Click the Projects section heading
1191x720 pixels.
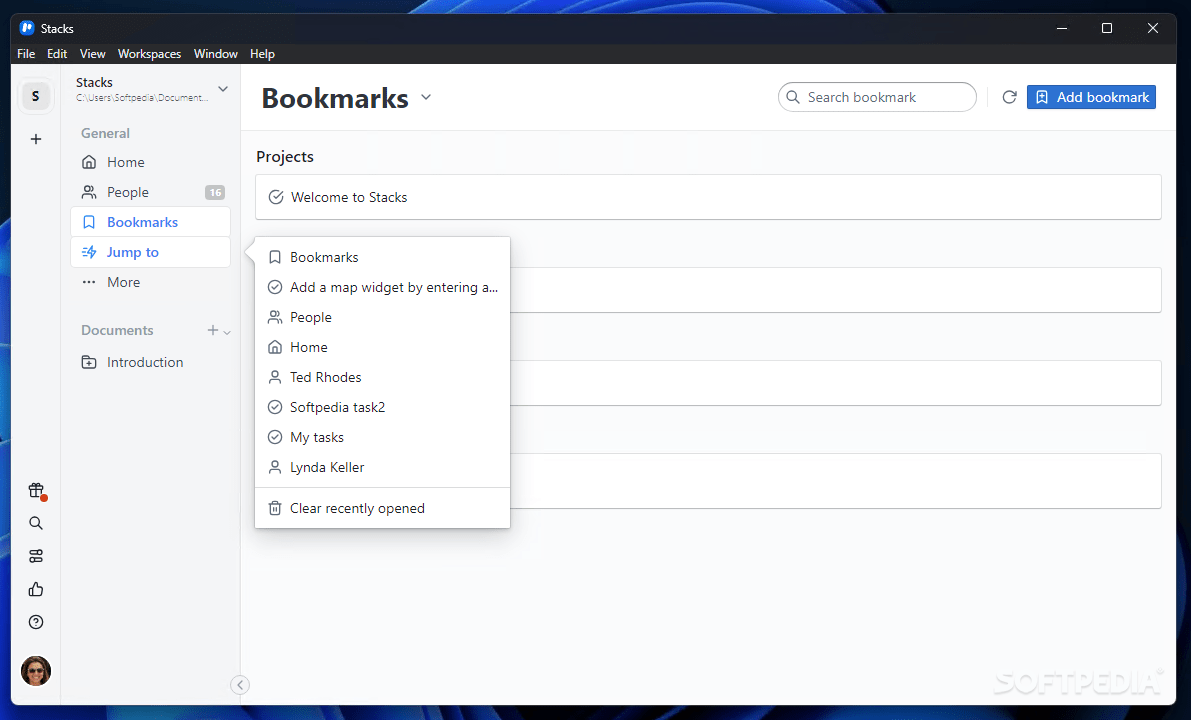(x=285, y=156)
